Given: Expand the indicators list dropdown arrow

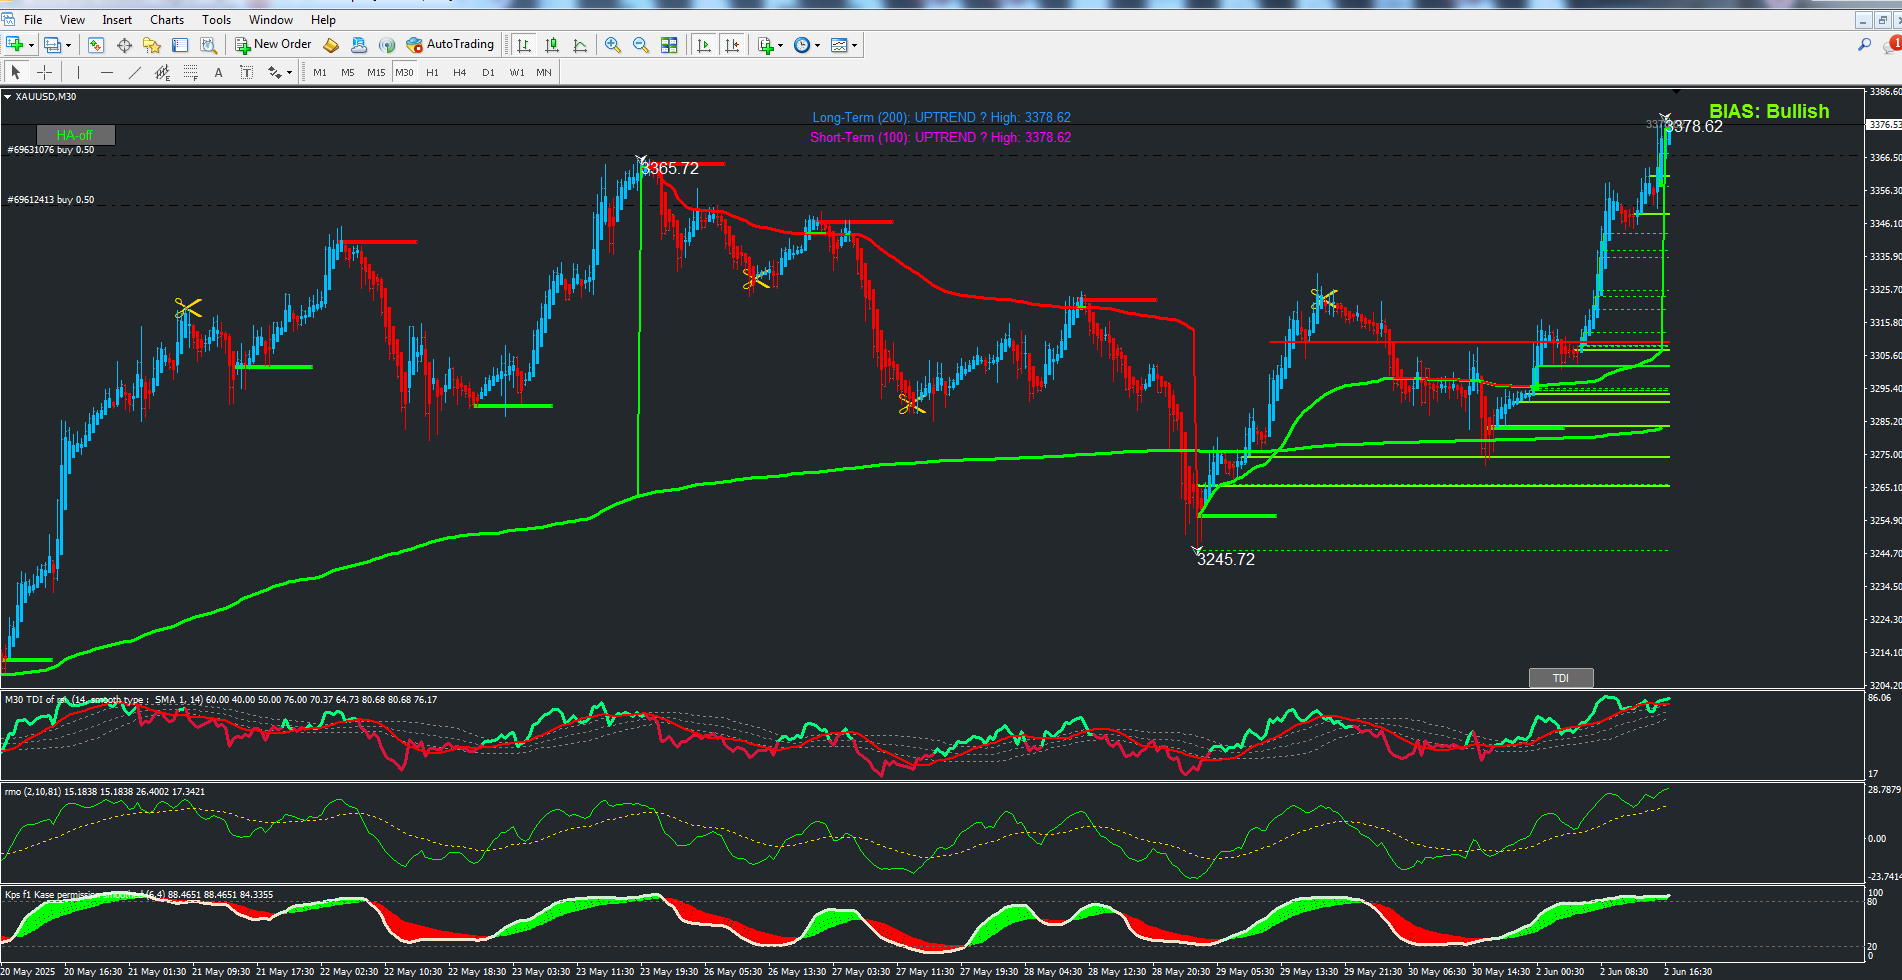Looking at the screenshot, I should (780, 45).
